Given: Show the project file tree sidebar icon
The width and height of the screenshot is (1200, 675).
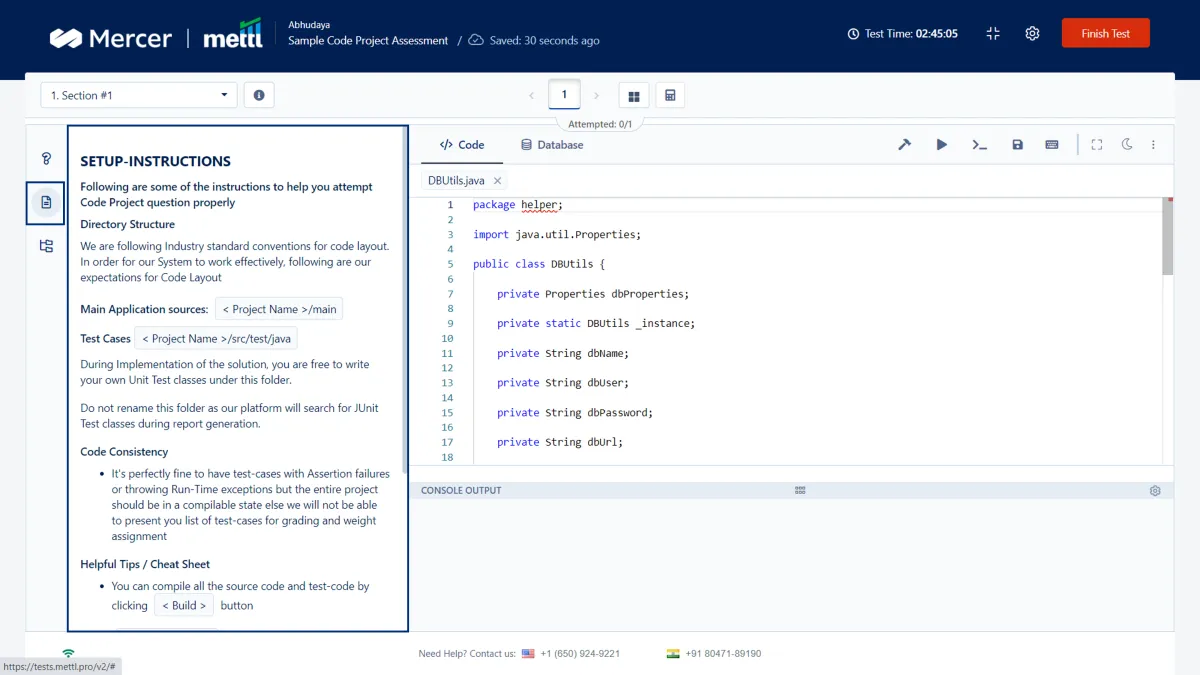Looking at the screenshot, I should [x=46, y=246].
